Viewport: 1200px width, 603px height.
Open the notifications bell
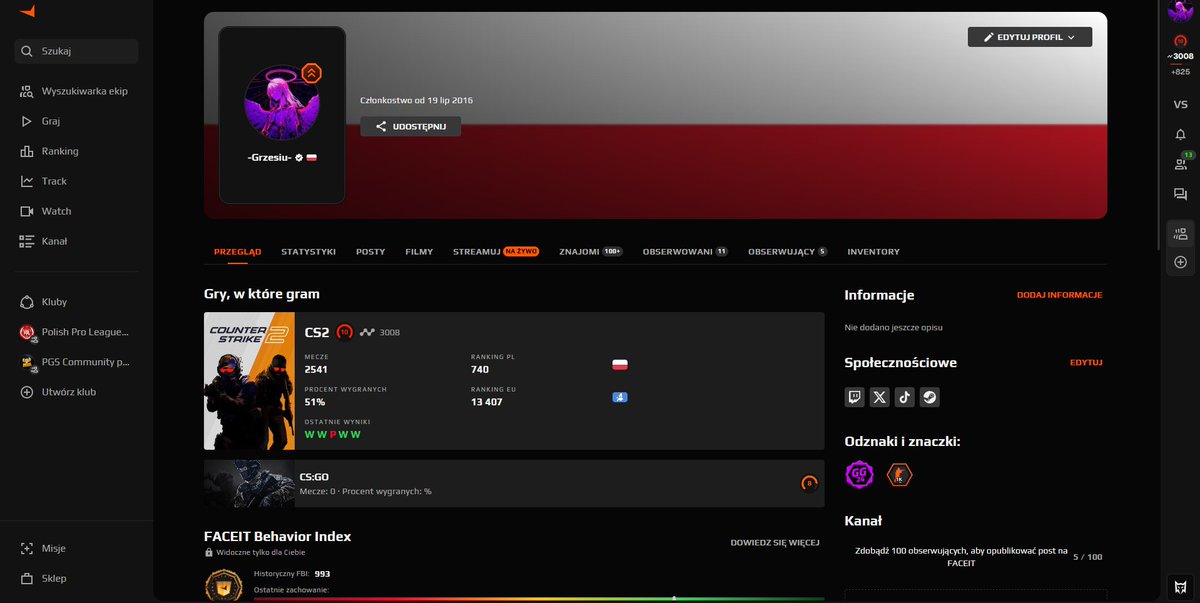(x=1180, y=134)
